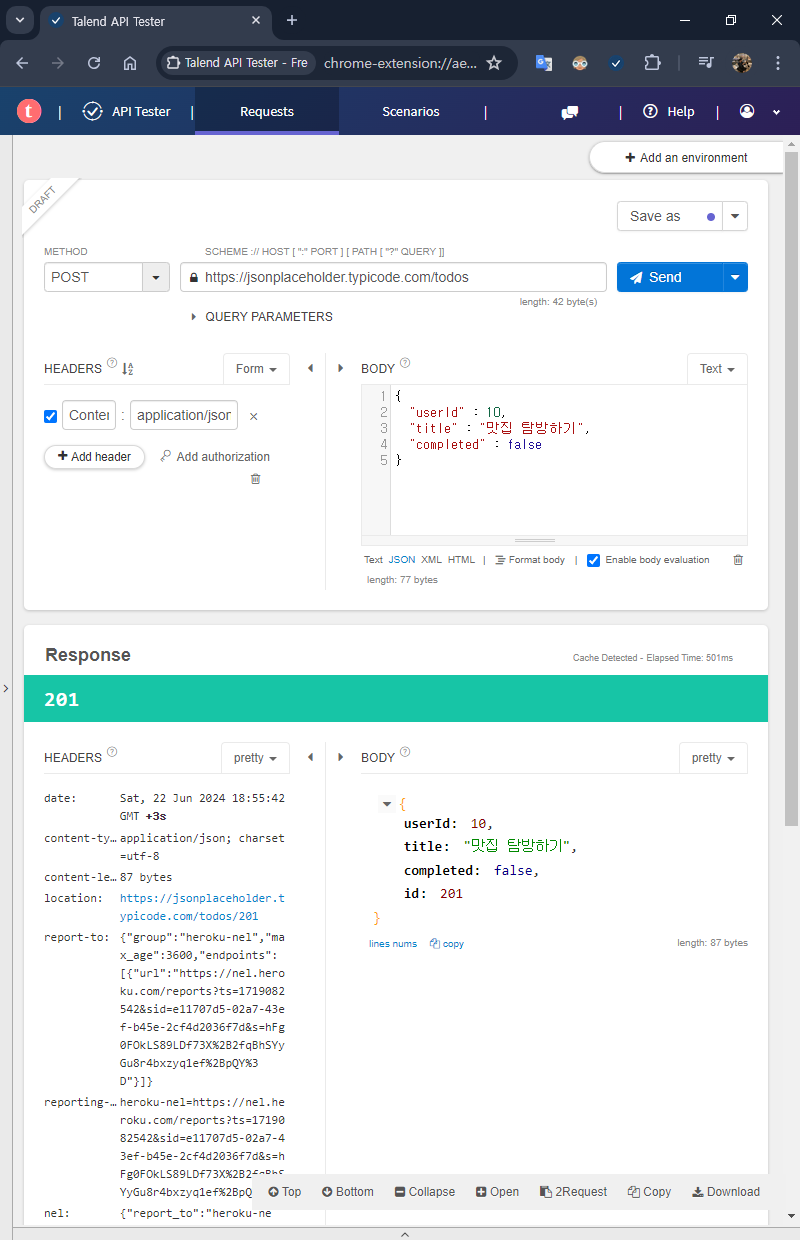Image resolution: width=800 pixels, height=1240 pixels.
Task: Toggle Enable body evaluation checkbox
Action: [593, 560]
